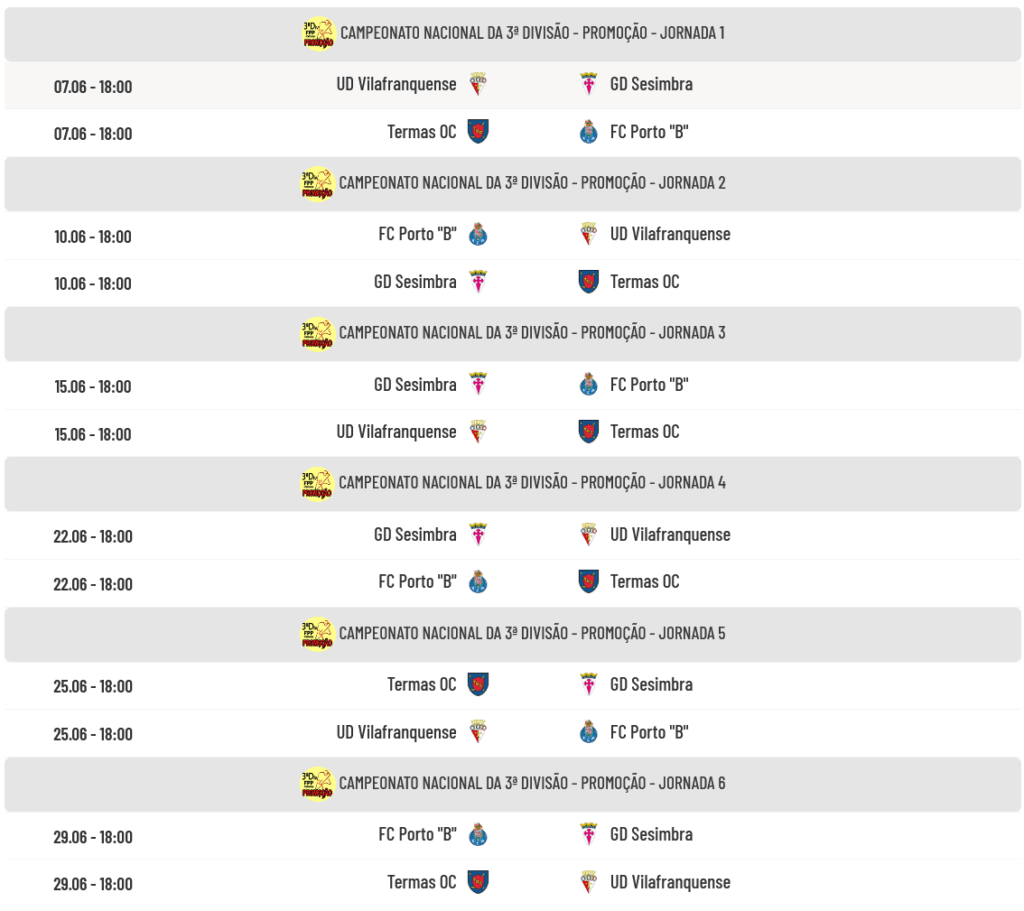Open Jornada 2 competition header
This screenshot has height=911, width=1024.
(x=513, y=184)
